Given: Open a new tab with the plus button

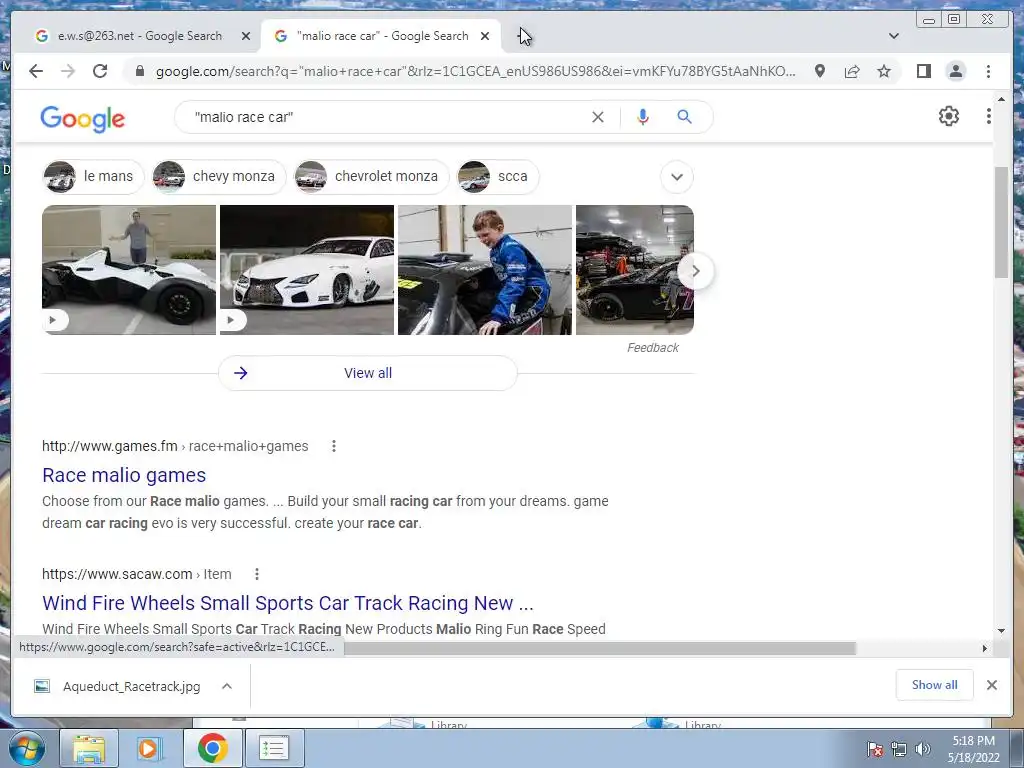Looking at the screenshot, I should pos(523,36).
